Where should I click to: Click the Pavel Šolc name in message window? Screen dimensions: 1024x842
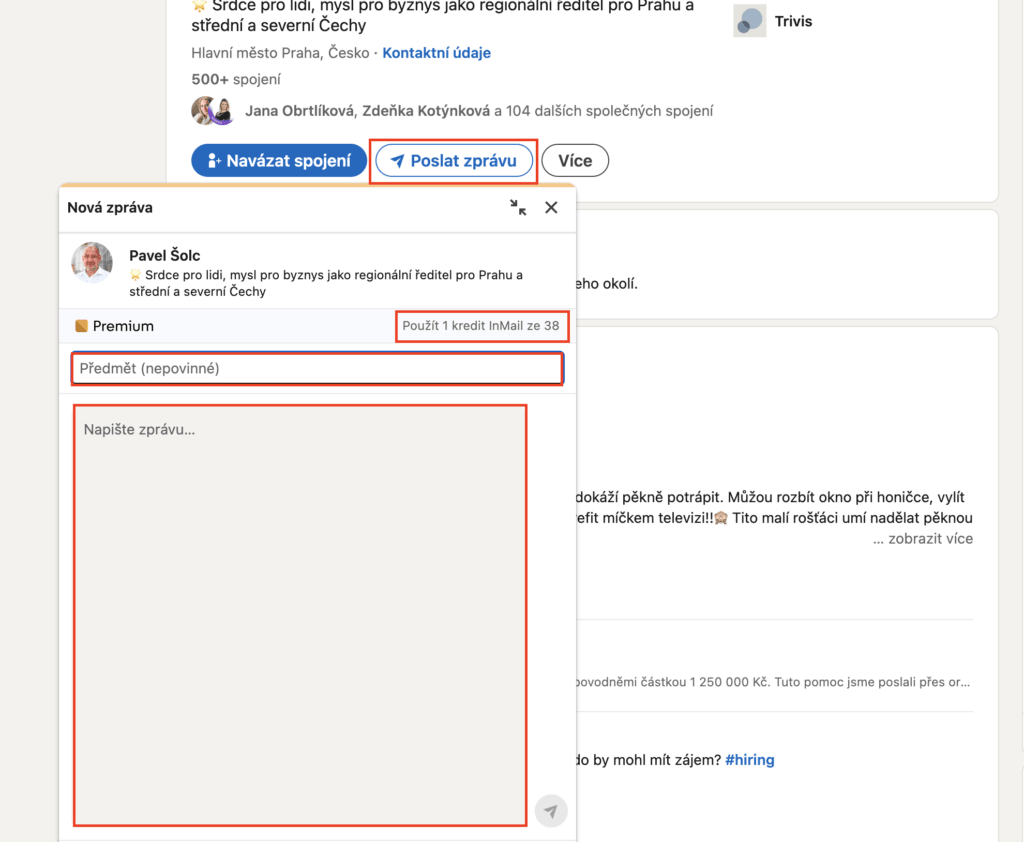point(165,255)
